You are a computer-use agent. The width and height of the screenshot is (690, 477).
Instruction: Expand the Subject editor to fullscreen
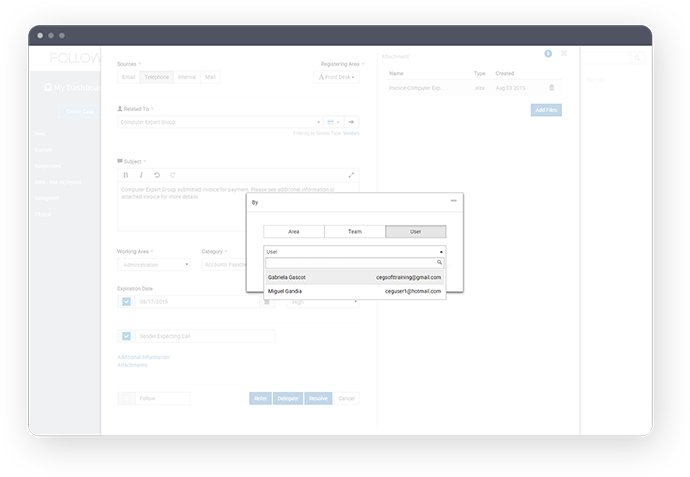coord(351,175)
